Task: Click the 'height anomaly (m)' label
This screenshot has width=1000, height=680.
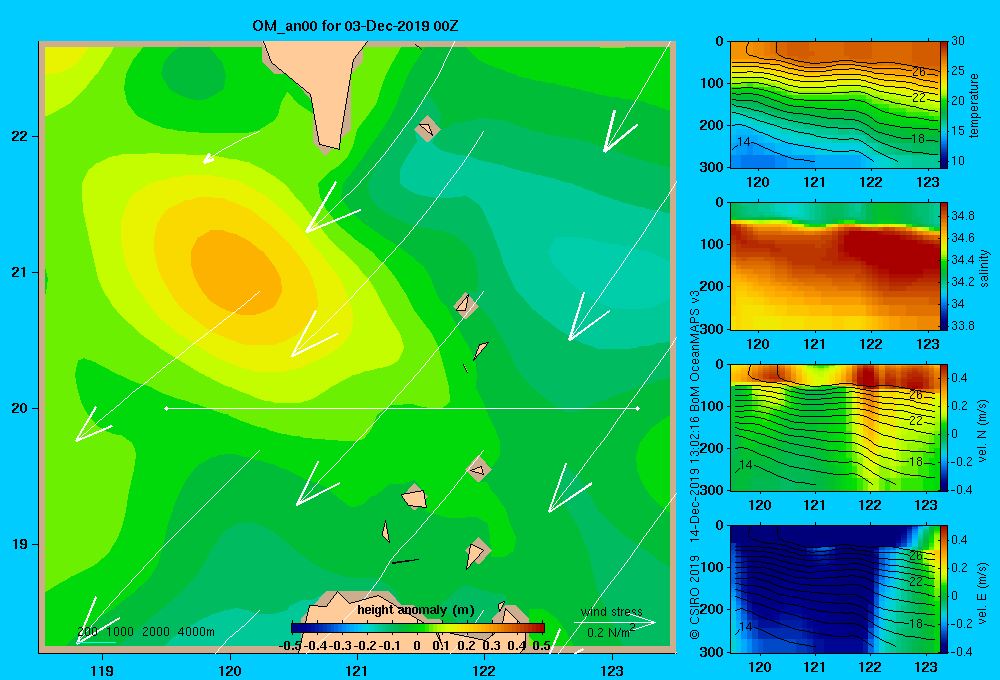Action: 416,610
